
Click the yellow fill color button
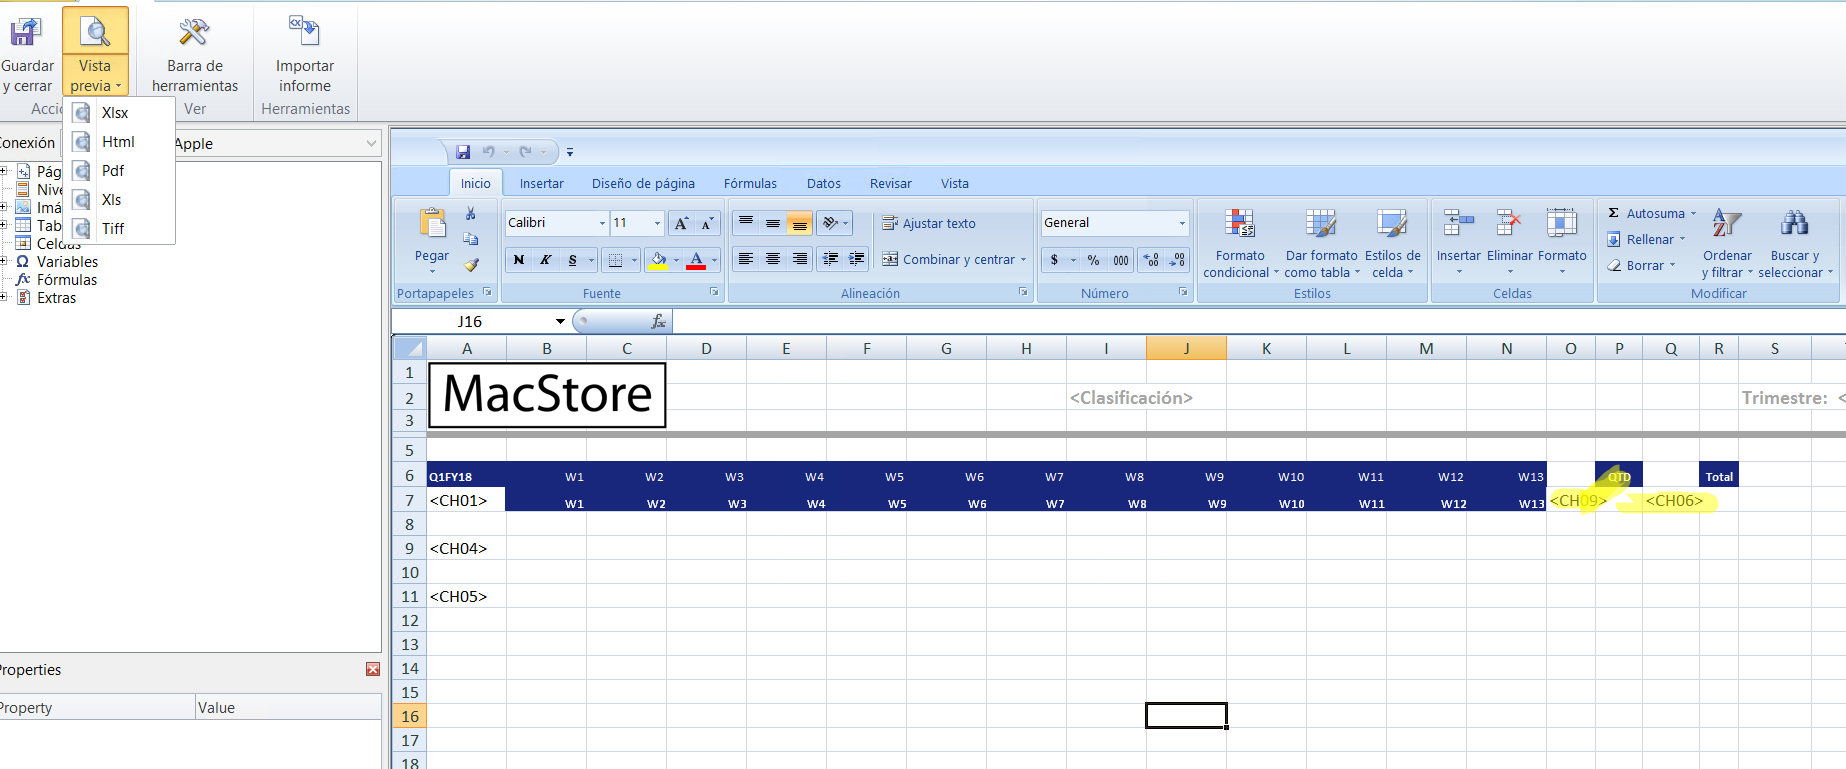(x=658, y=260)
